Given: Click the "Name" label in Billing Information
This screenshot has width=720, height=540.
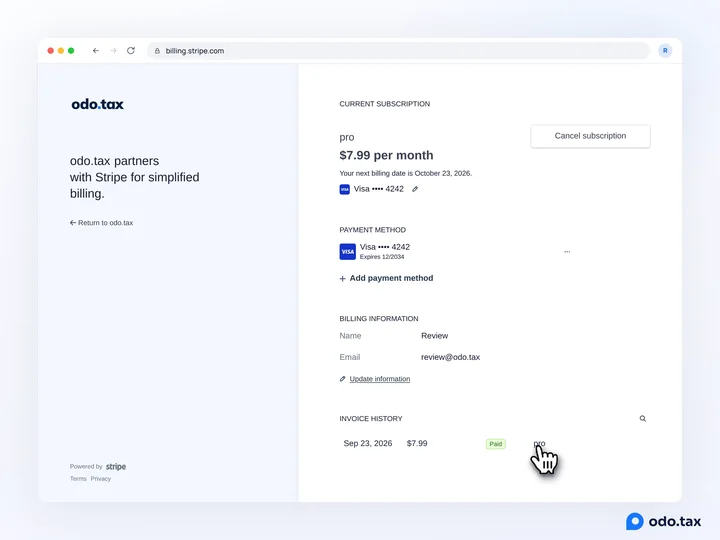Looking at the screenshot, I should pos(350,336).
